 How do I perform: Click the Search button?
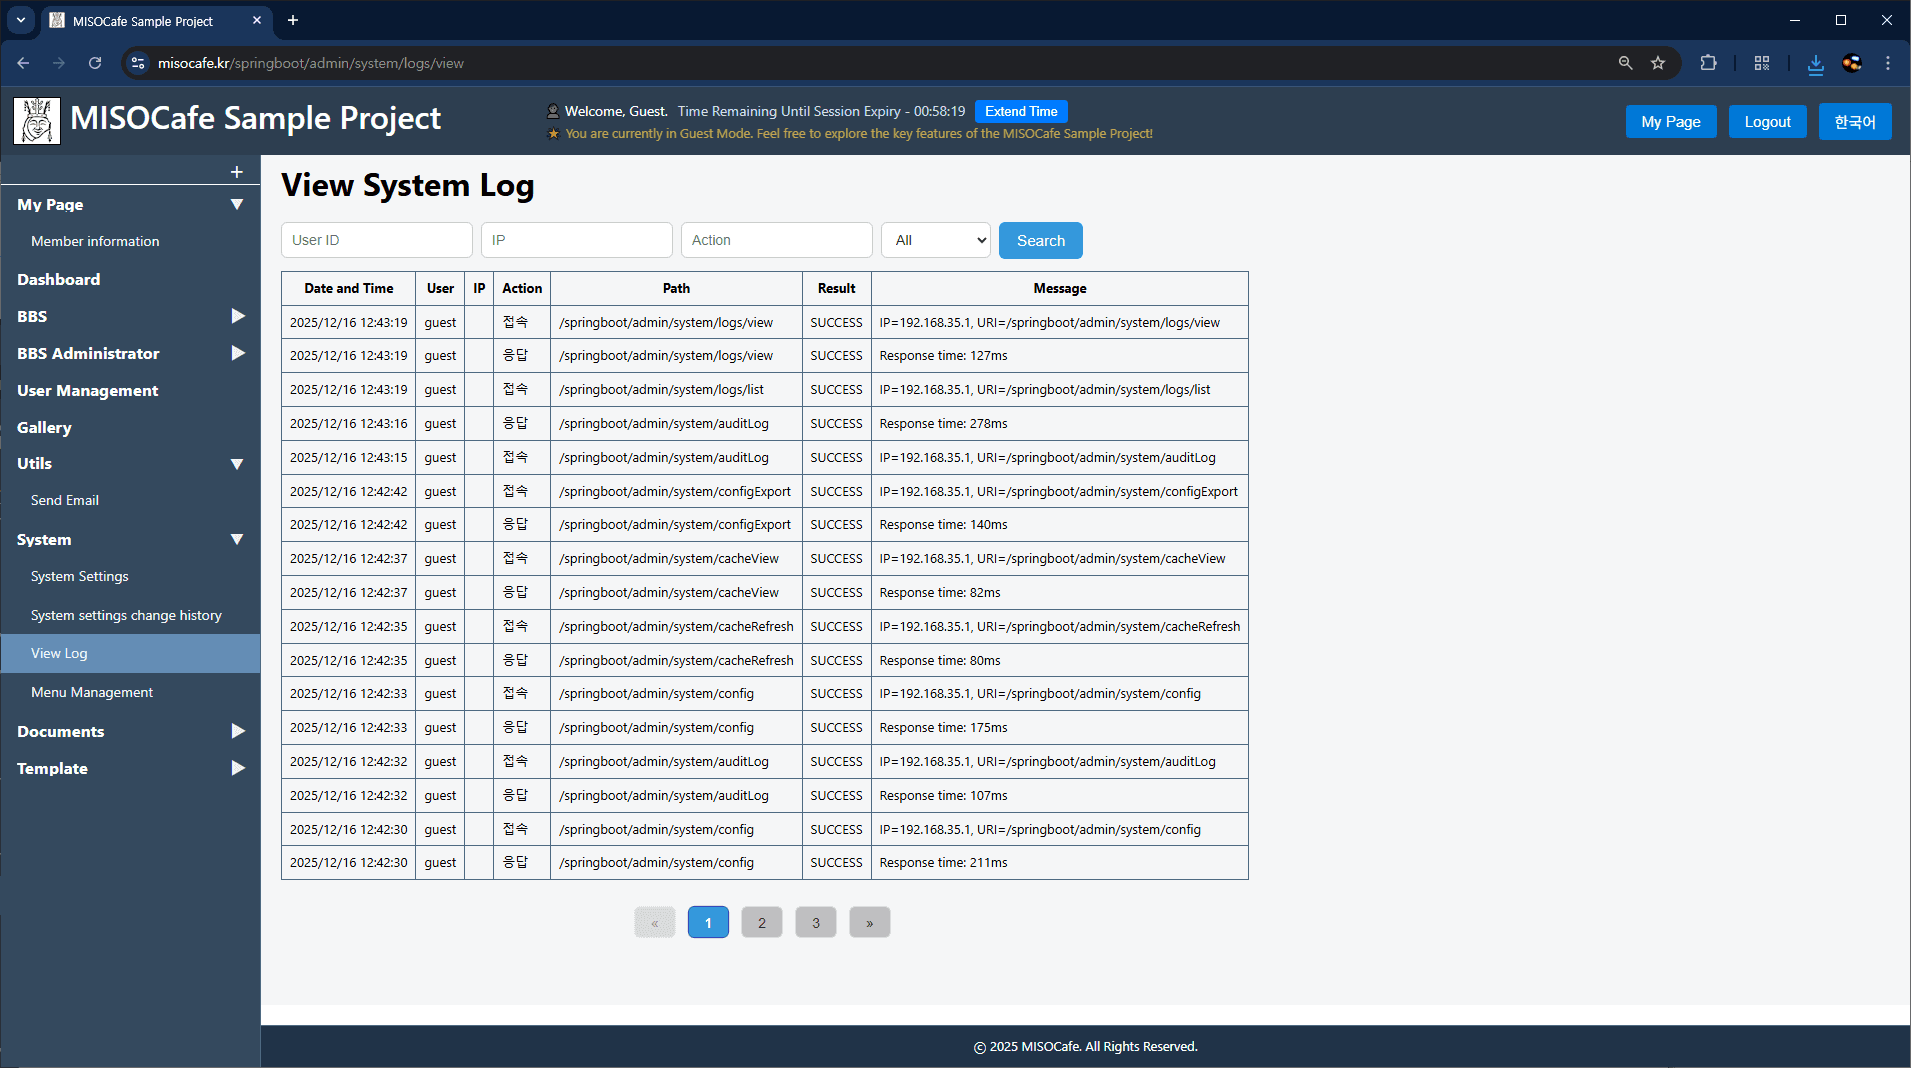tap(1040, 240)
